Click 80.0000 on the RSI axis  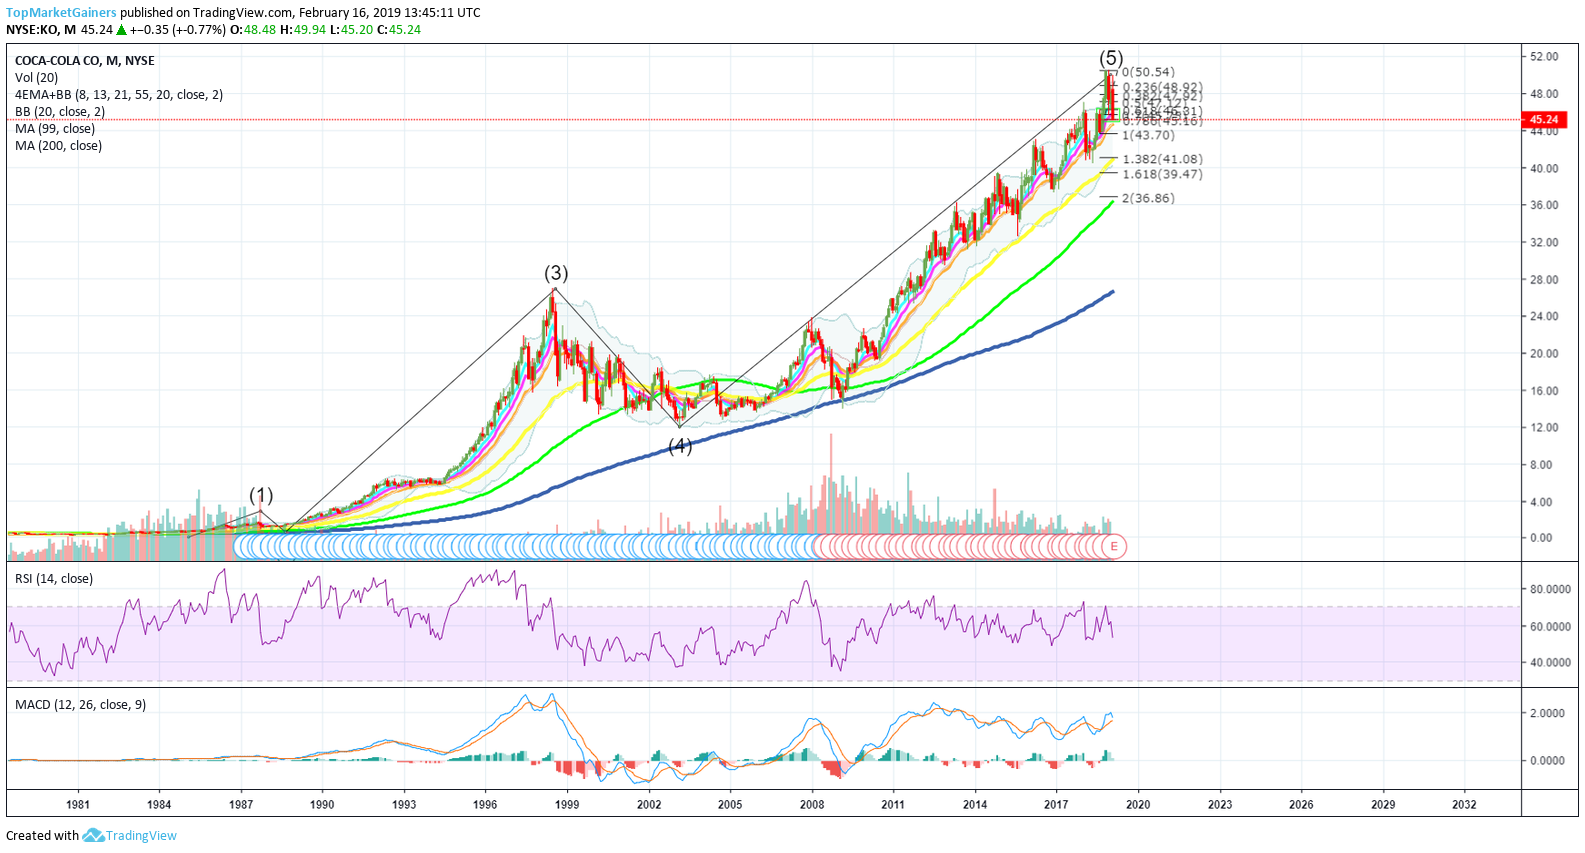[x=1550, y=590]
